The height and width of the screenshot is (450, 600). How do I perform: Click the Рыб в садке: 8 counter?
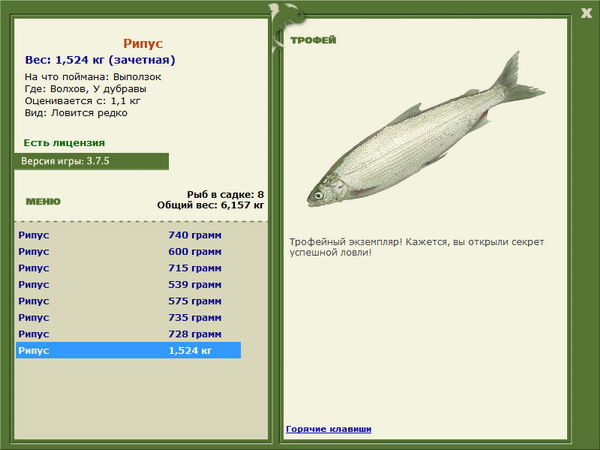pos(225,194)
